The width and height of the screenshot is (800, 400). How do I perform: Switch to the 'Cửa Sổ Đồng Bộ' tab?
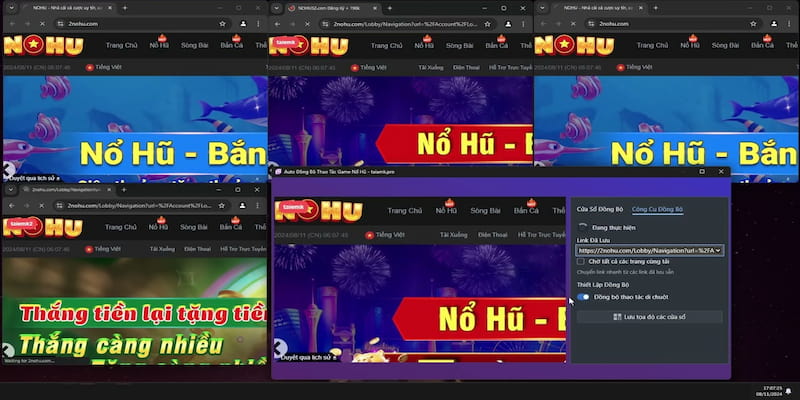click(x=600, y=210)
